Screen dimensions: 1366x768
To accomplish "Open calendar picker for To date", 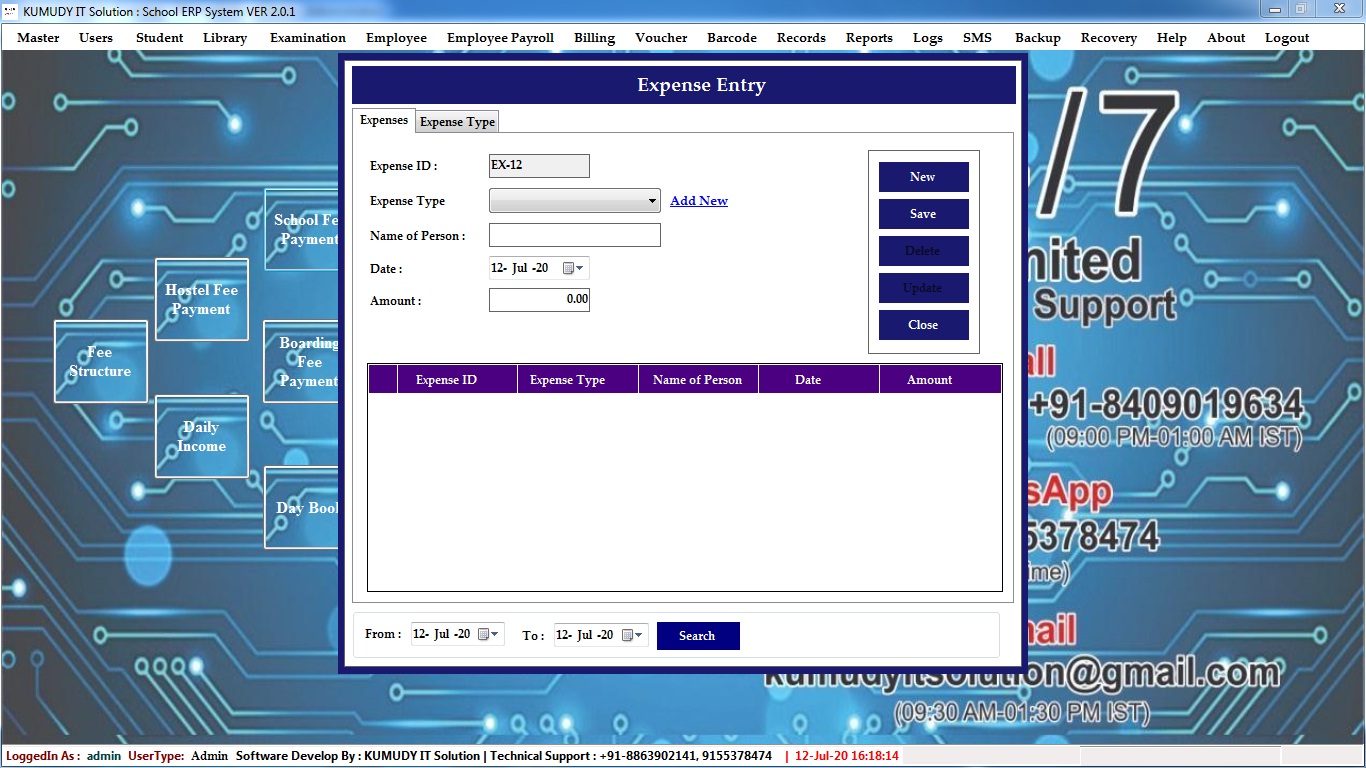I will [631, 636].
